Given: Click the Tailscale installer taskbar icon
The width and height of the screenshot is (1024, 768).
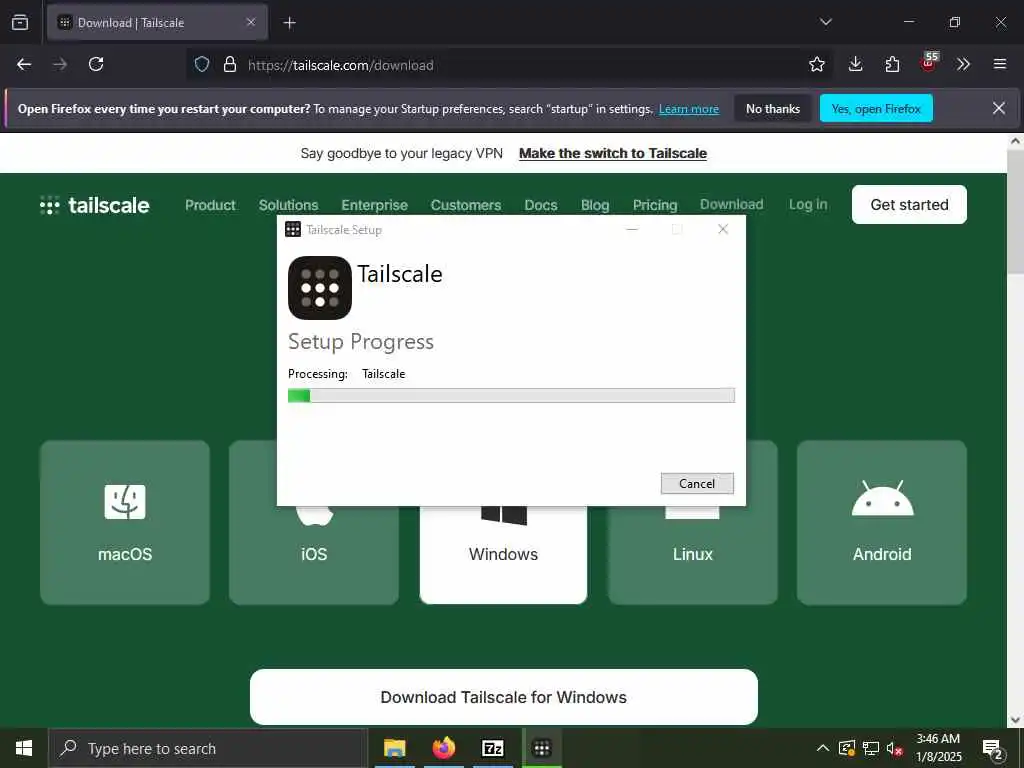Looking at the screenshot, I should click(x=541, y=748).
